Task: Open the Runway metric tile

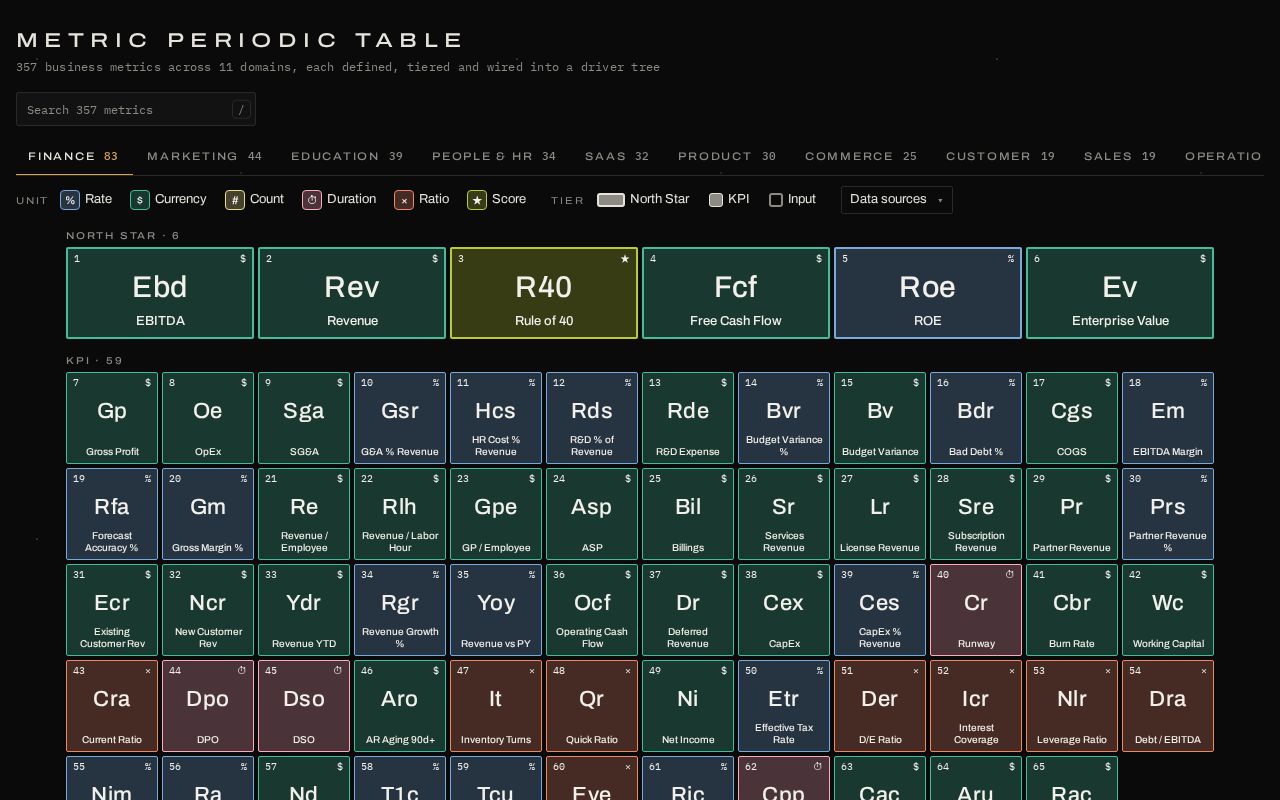Action: (976, 610)
